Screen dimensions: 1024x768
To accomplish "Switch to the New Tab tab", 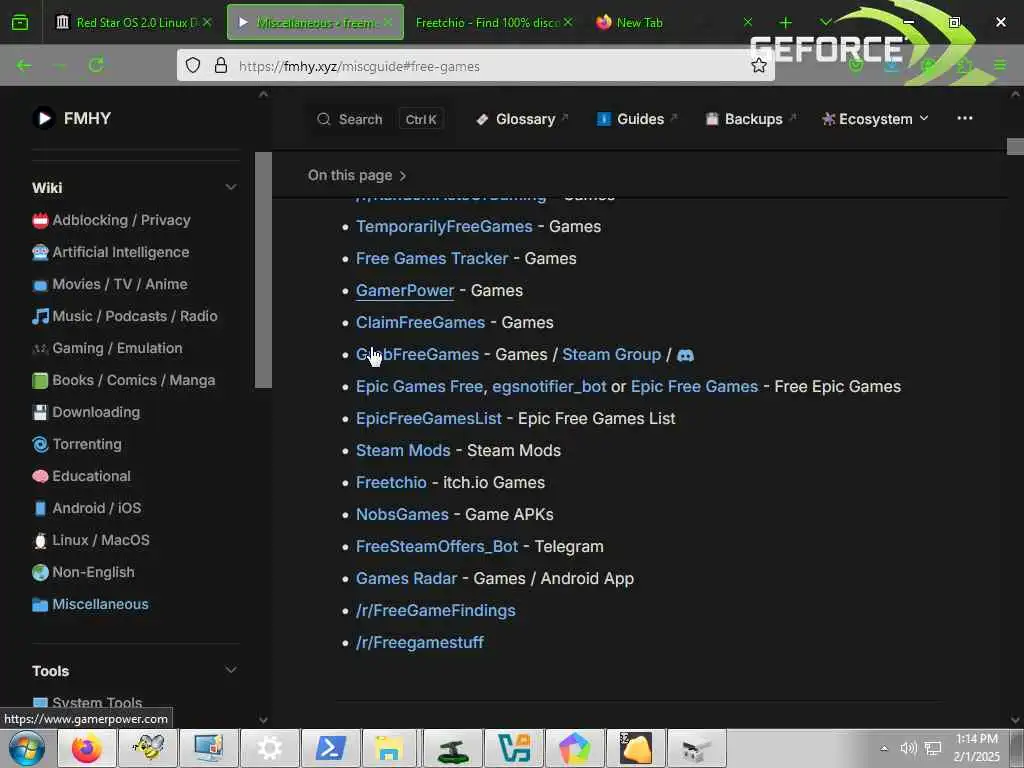I will click(x=673, y=22).
